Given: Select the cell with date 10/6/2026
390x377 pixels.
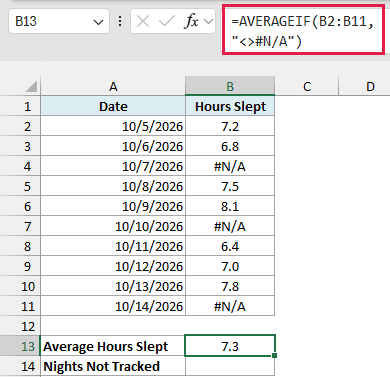Looking at the screenshot, I should coord(113,146).
